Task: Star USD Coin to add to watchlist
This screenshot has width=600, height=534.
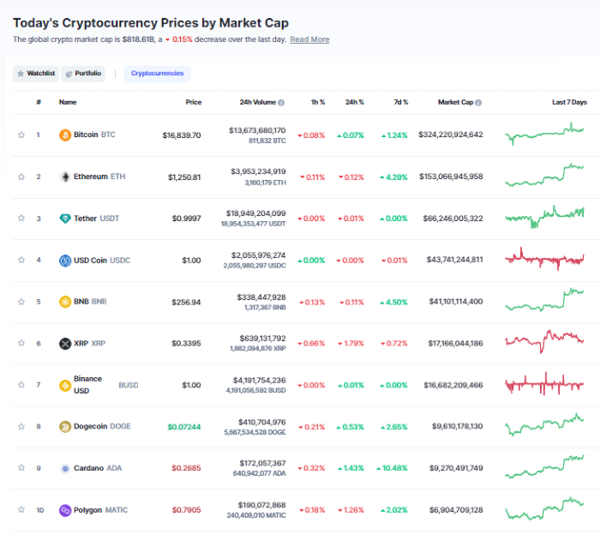Action: click(21, 260)
